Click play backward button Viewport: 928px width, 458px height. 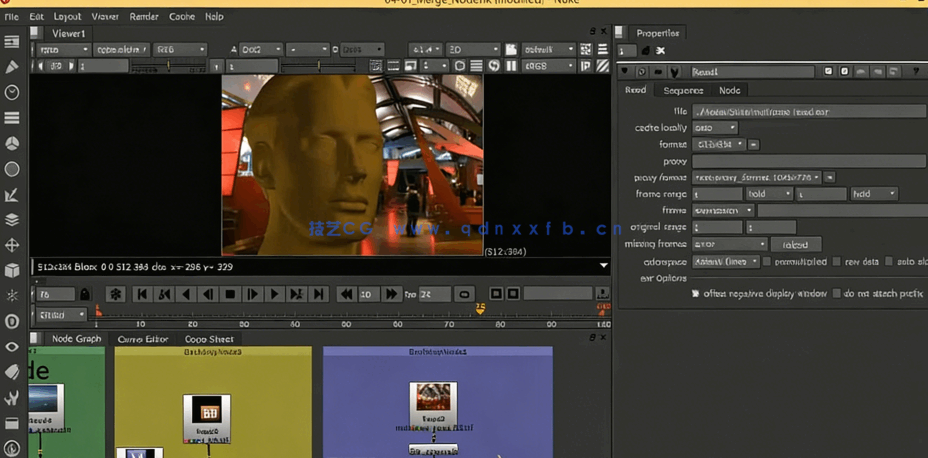pyautogui.click(x=186, y=294)
